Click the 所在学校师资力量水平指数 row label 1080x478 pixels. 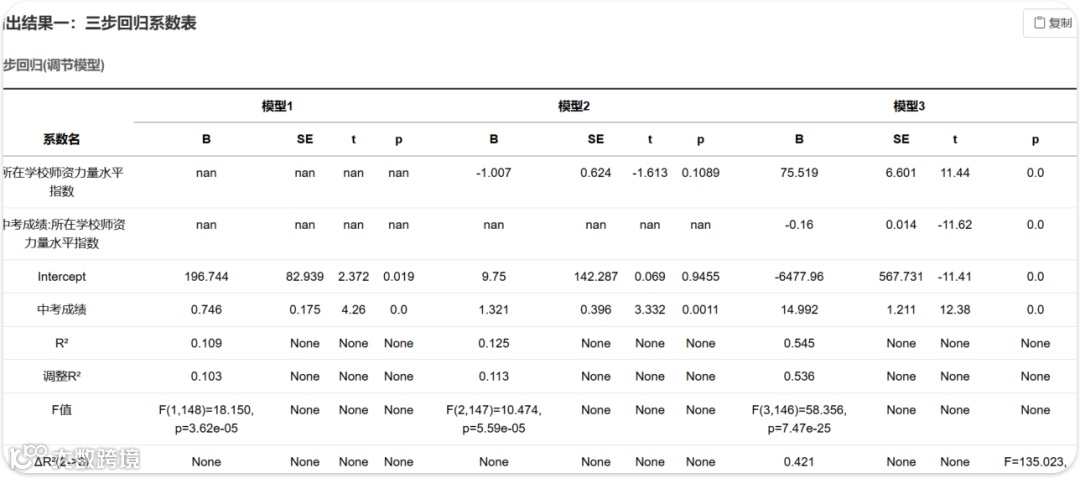coord(62,182)
